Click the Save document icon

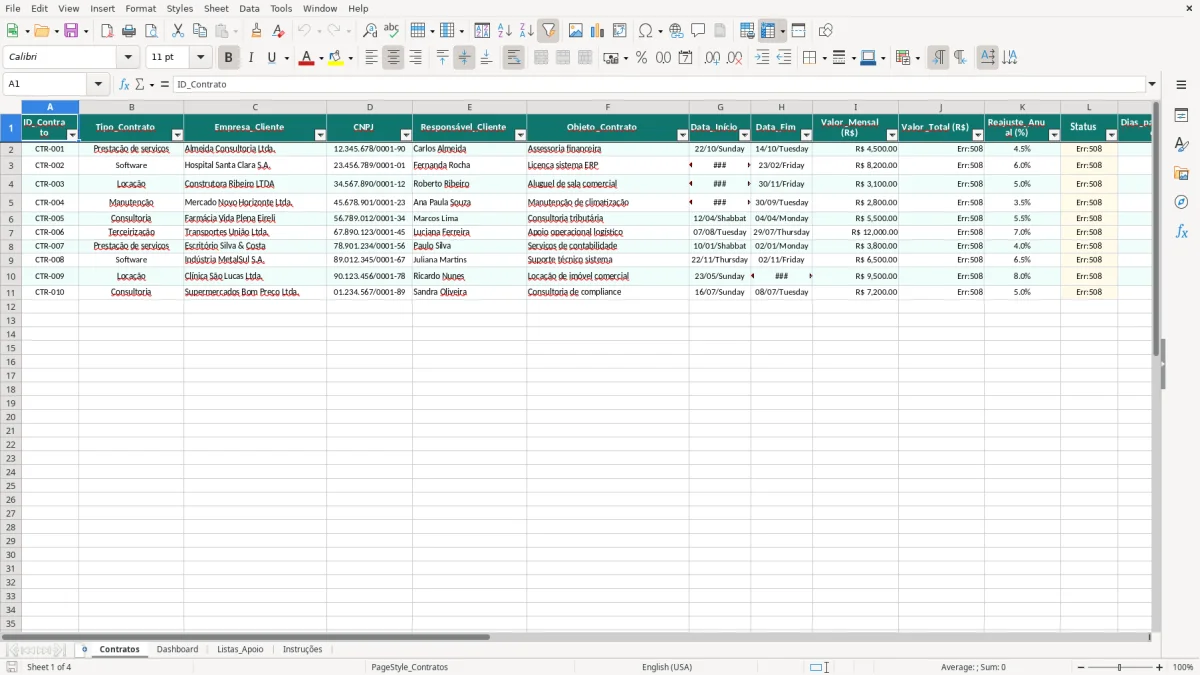point(71,31)
